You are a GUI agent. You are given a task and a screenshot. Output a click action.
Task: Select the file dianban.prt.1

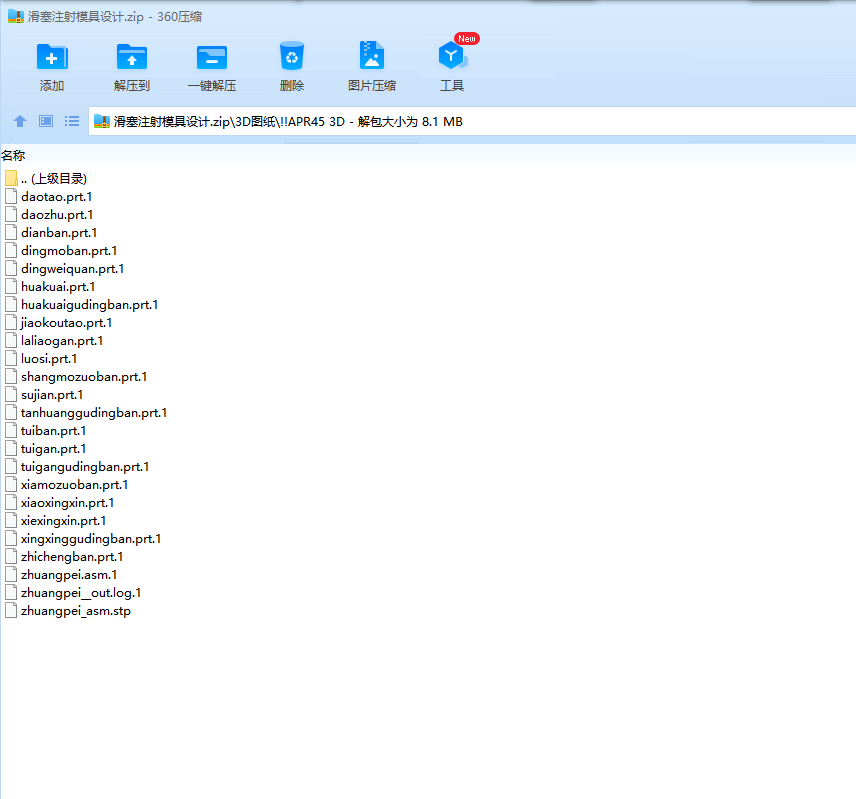pos(59,232)
